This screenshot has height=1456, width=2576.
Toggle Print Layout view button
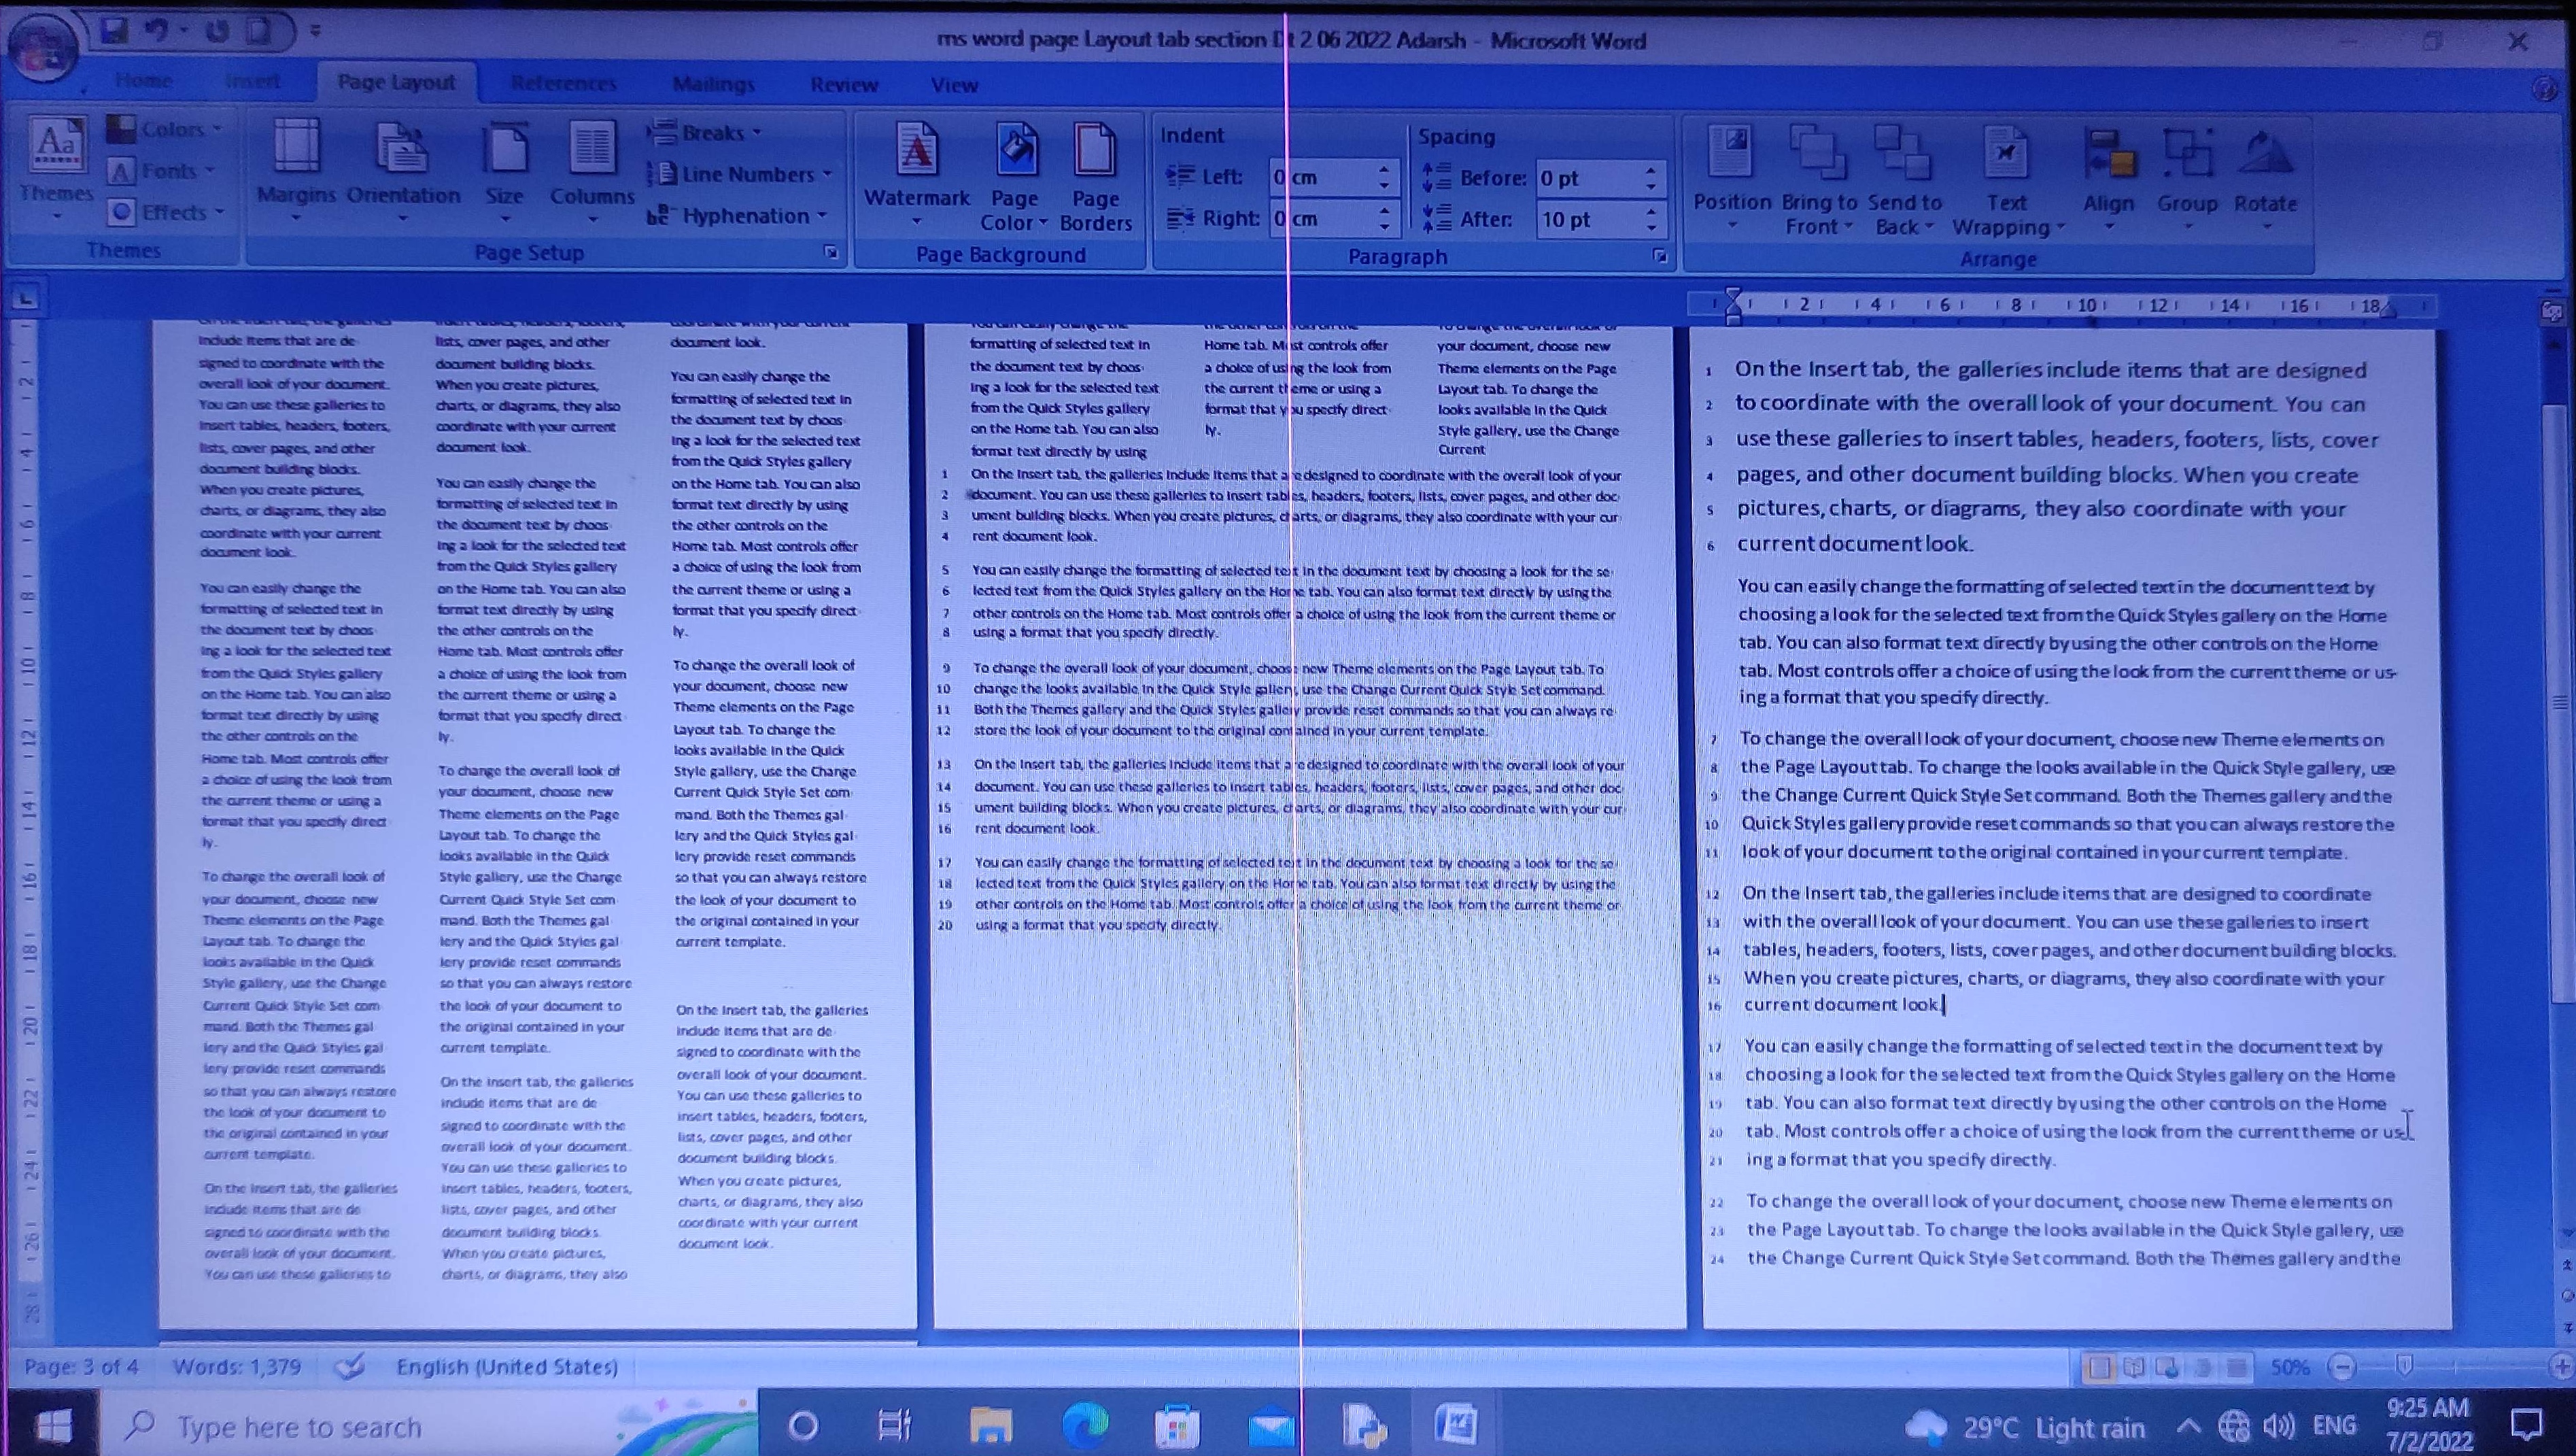tap(2099, 1367)
